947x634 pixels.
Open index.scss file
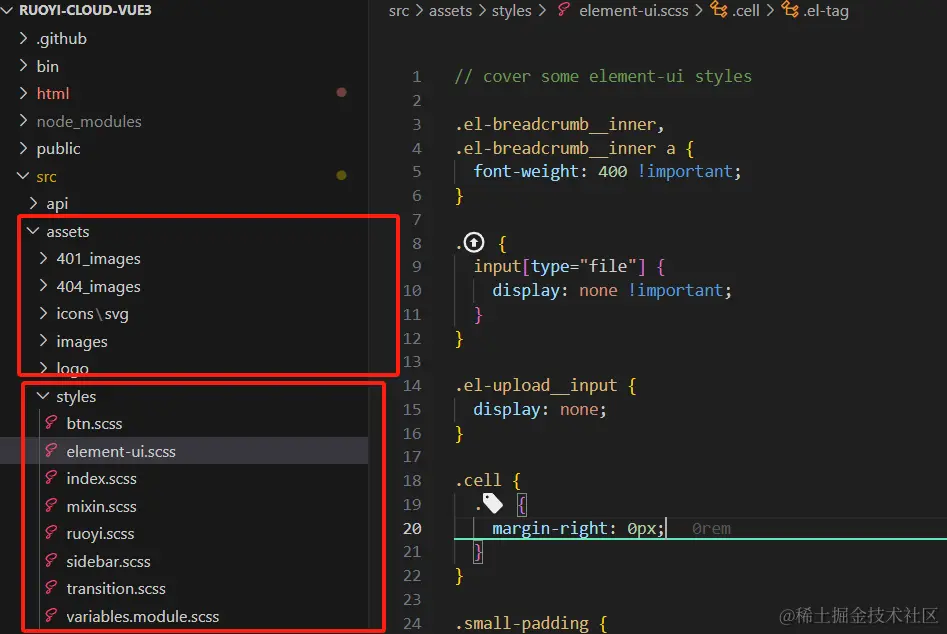point(101,479)
